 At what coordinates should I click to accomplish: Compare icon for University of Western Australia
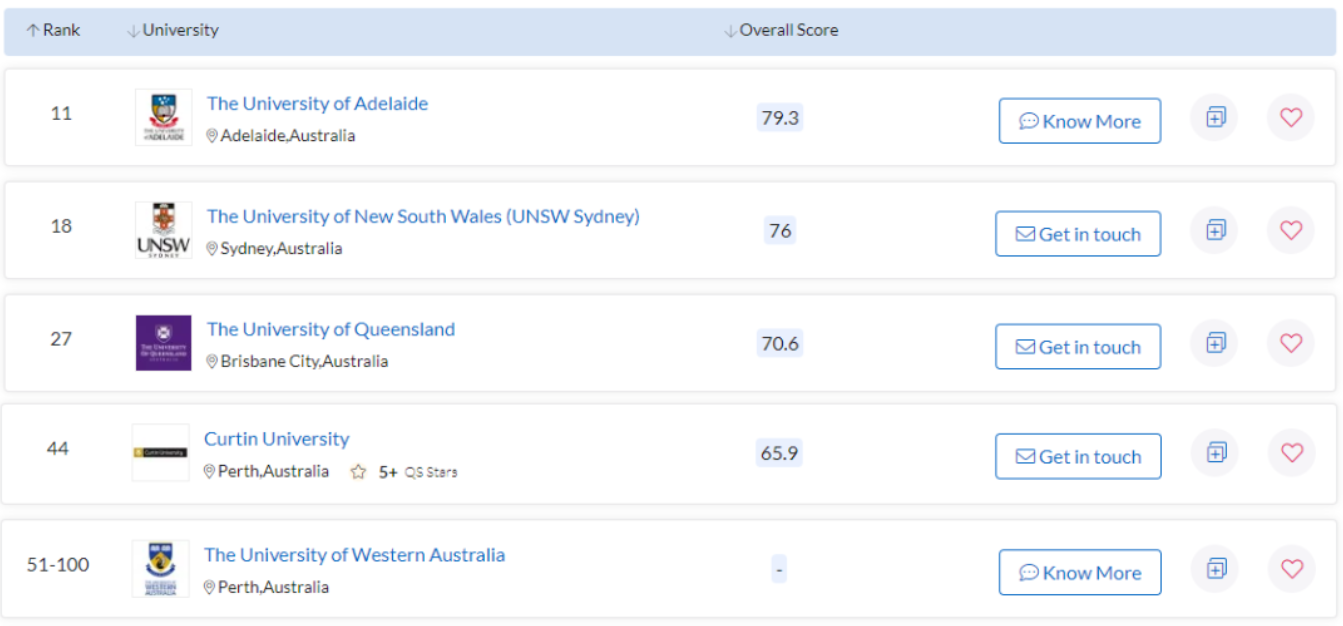[x=1214, y=569]
